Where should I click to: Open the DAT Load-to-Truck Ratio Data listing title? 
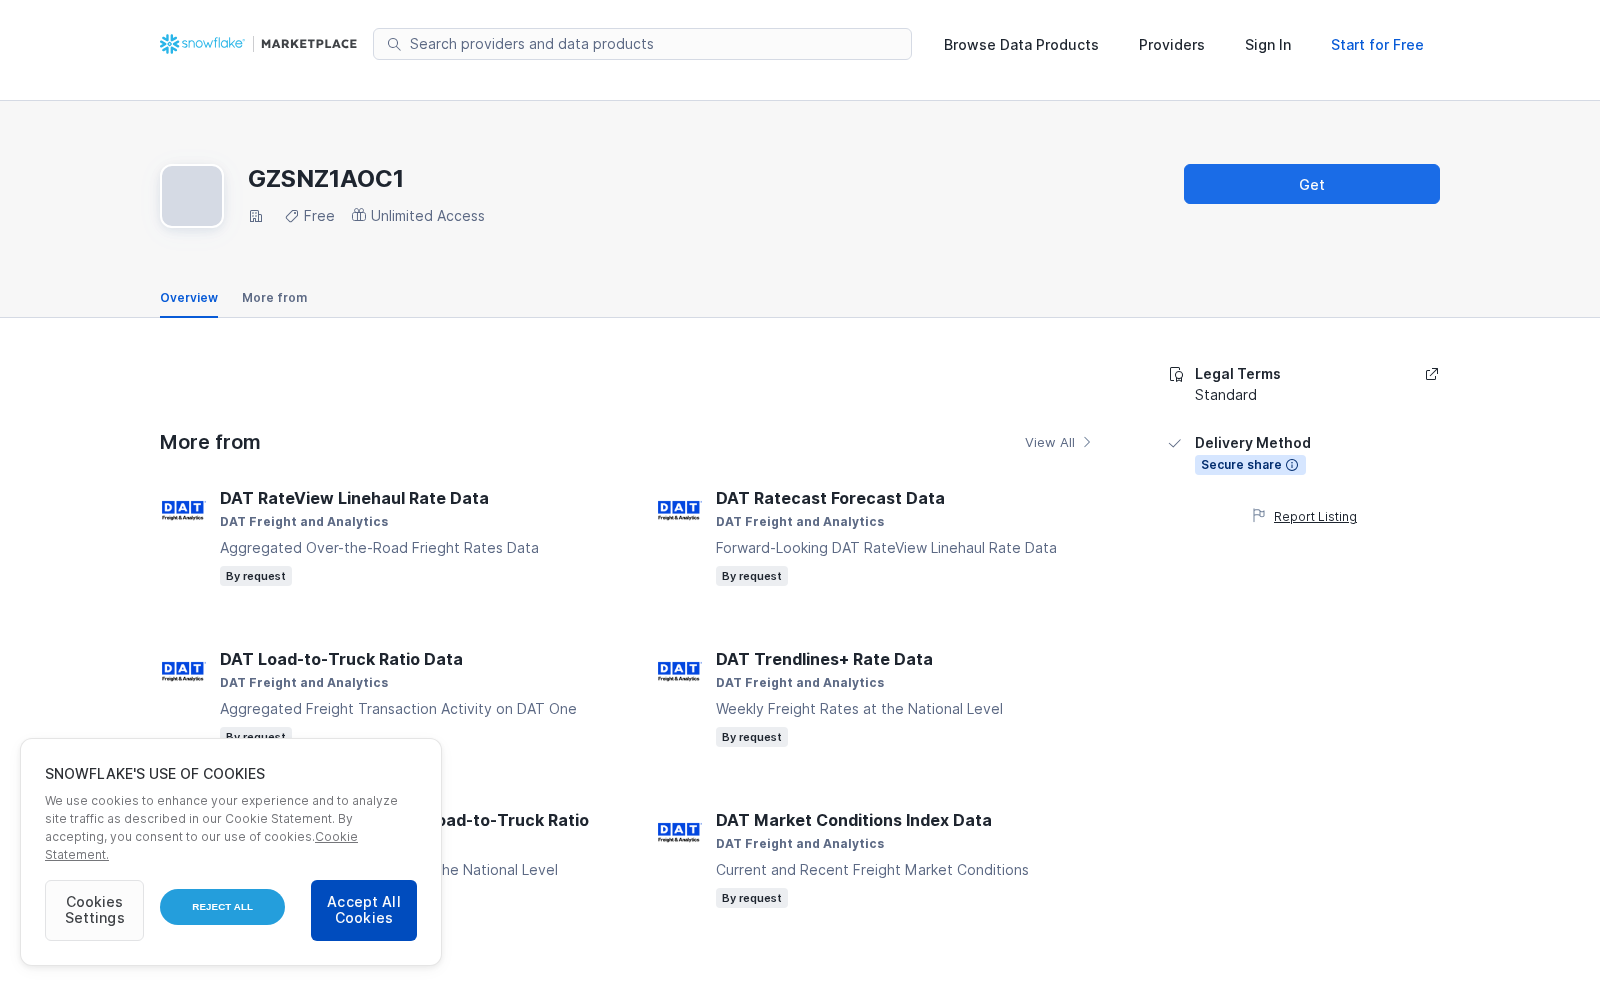341,659
